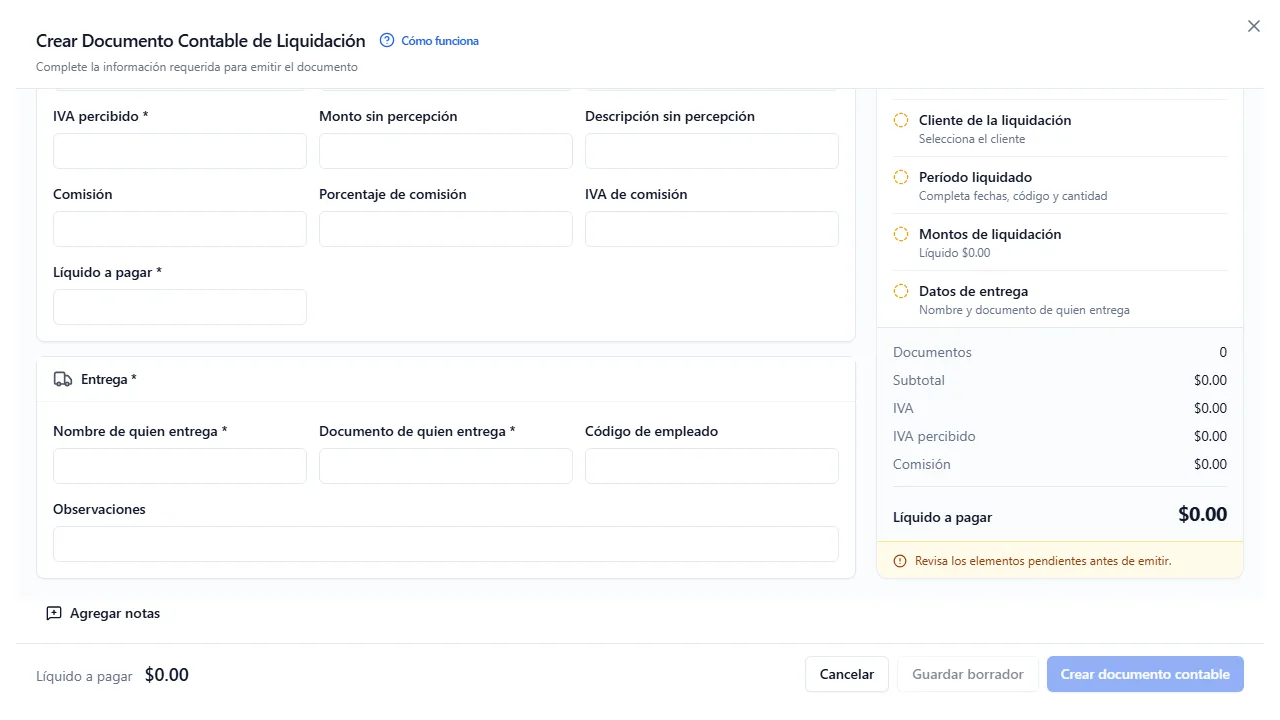
Task: Click Crear documento contable button
Action: pos(1145,674)
